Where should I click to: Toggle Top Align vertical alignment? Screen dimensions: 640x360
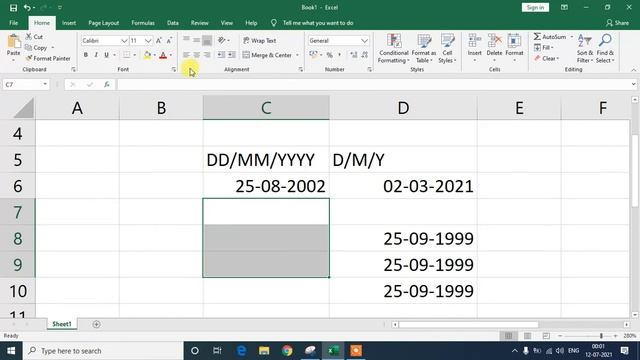tap(186, 39)
